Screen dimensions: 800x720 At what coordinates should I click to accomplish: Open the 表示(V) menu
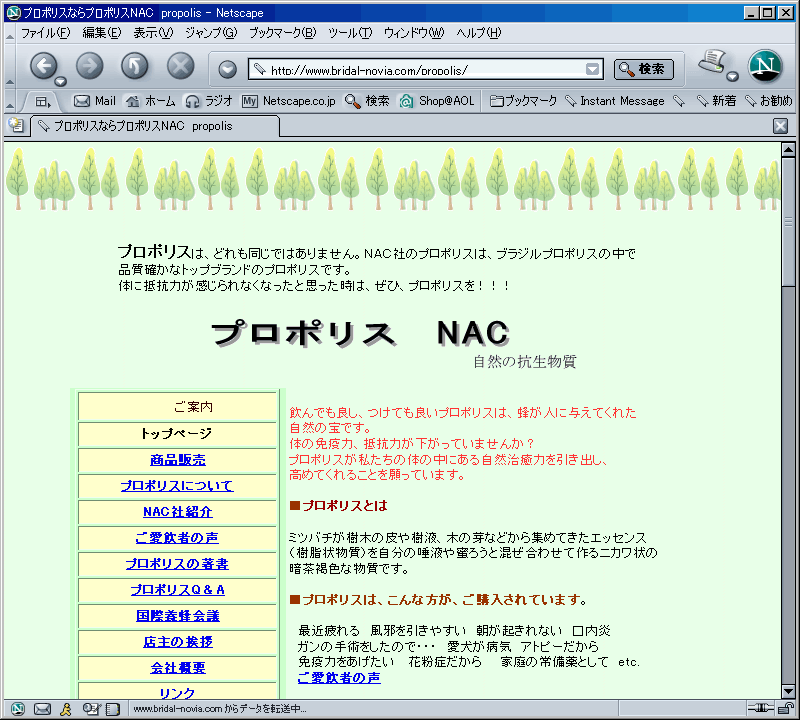(153, 33)
